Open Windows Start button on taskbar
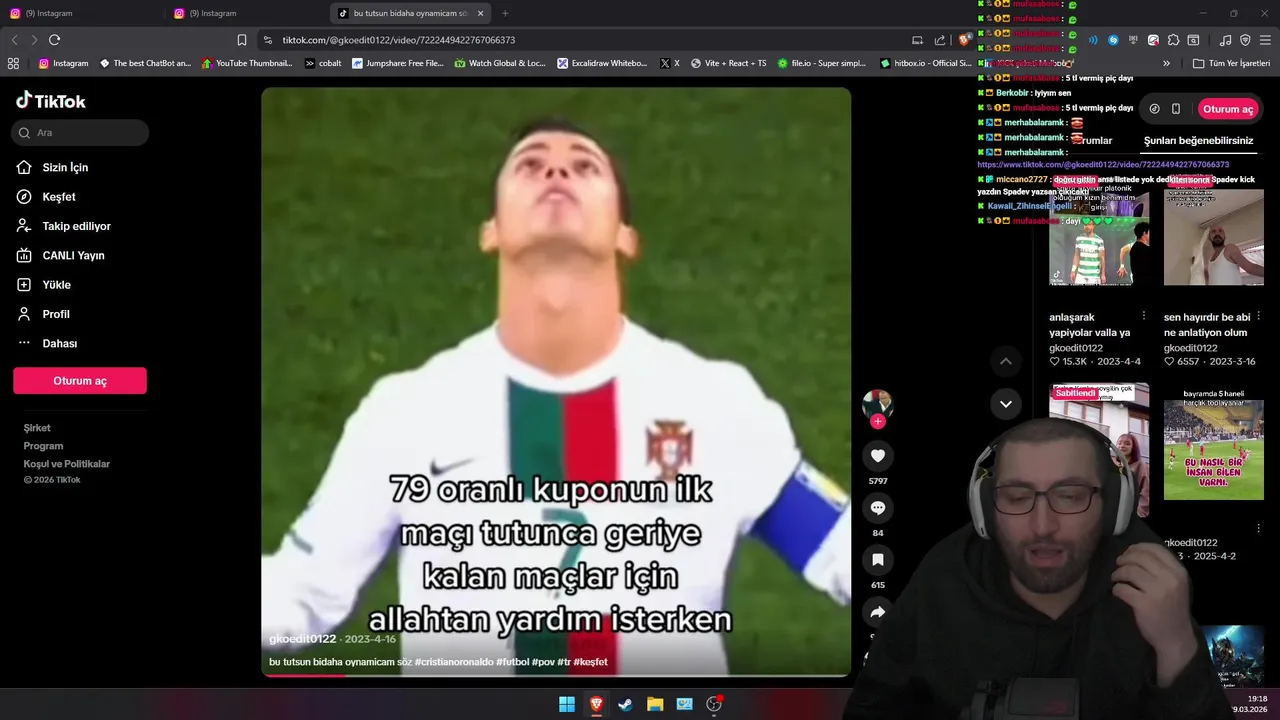1280x720 pixels. [567, 704]
